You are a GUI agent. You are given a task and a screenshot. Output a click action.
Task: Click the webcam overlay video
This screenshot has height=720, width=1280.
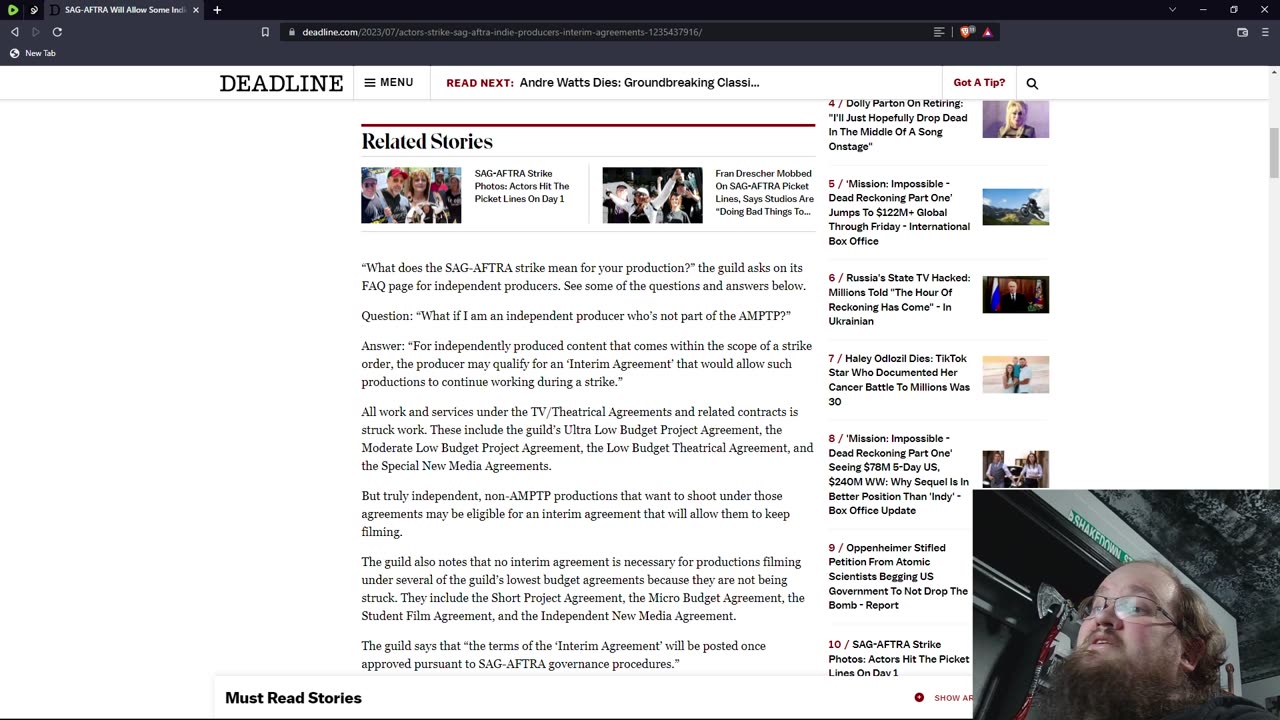tap(1126, 604)
